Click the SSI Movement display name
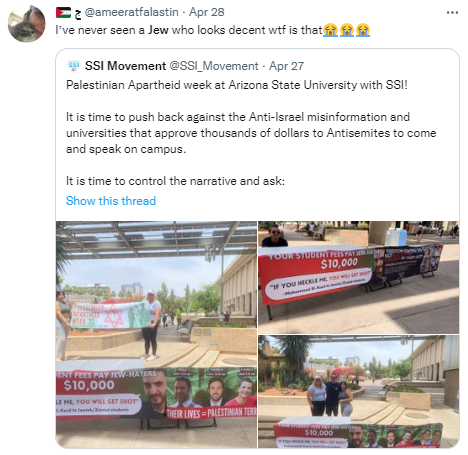The image size is (468, 455). tap(125, 66)
